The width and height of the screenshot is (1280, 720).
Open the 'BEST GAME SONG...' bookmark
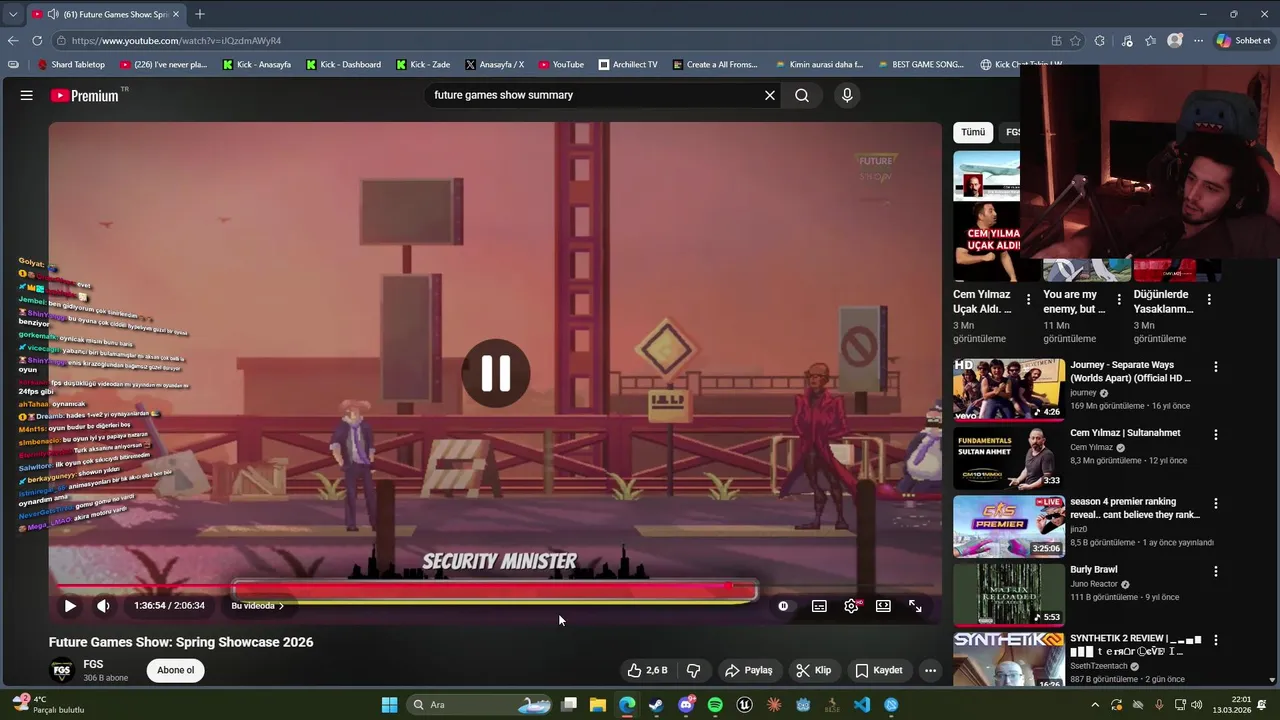921,64
